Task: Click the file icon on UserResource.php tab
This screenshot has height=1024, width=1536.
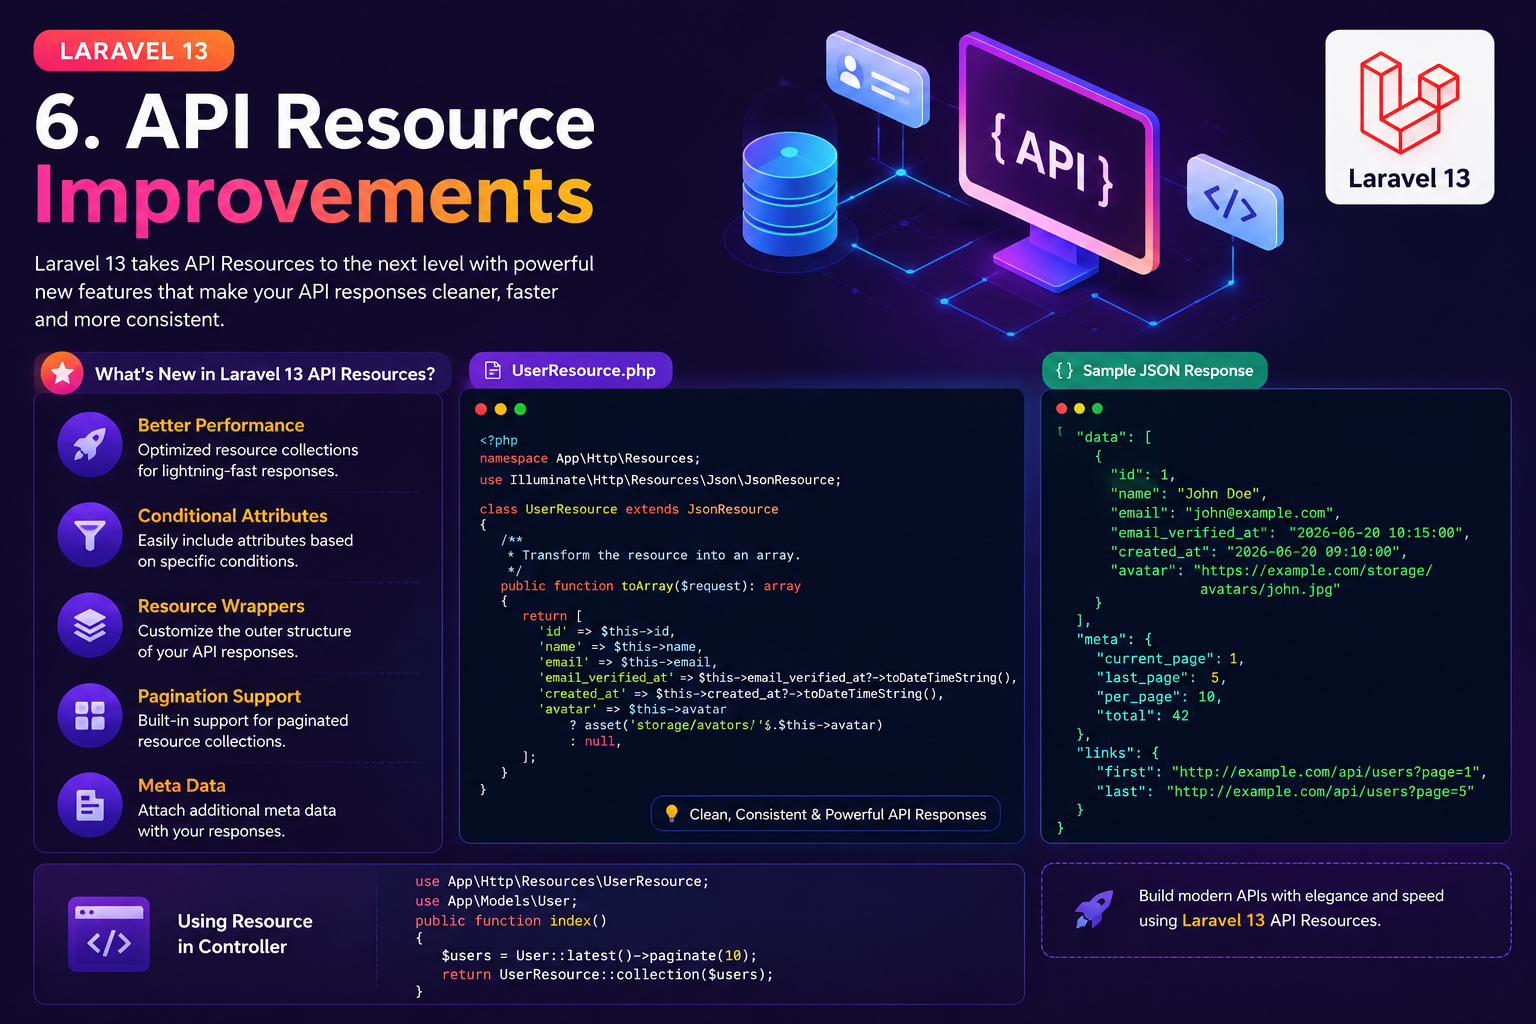Action: click(493, 371)
